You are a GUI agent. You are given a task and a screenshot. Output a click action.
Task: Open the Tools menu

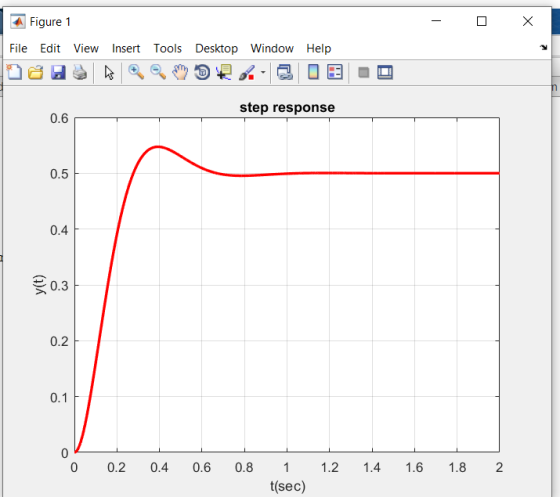pyautogui.click(x=168, y=48)
